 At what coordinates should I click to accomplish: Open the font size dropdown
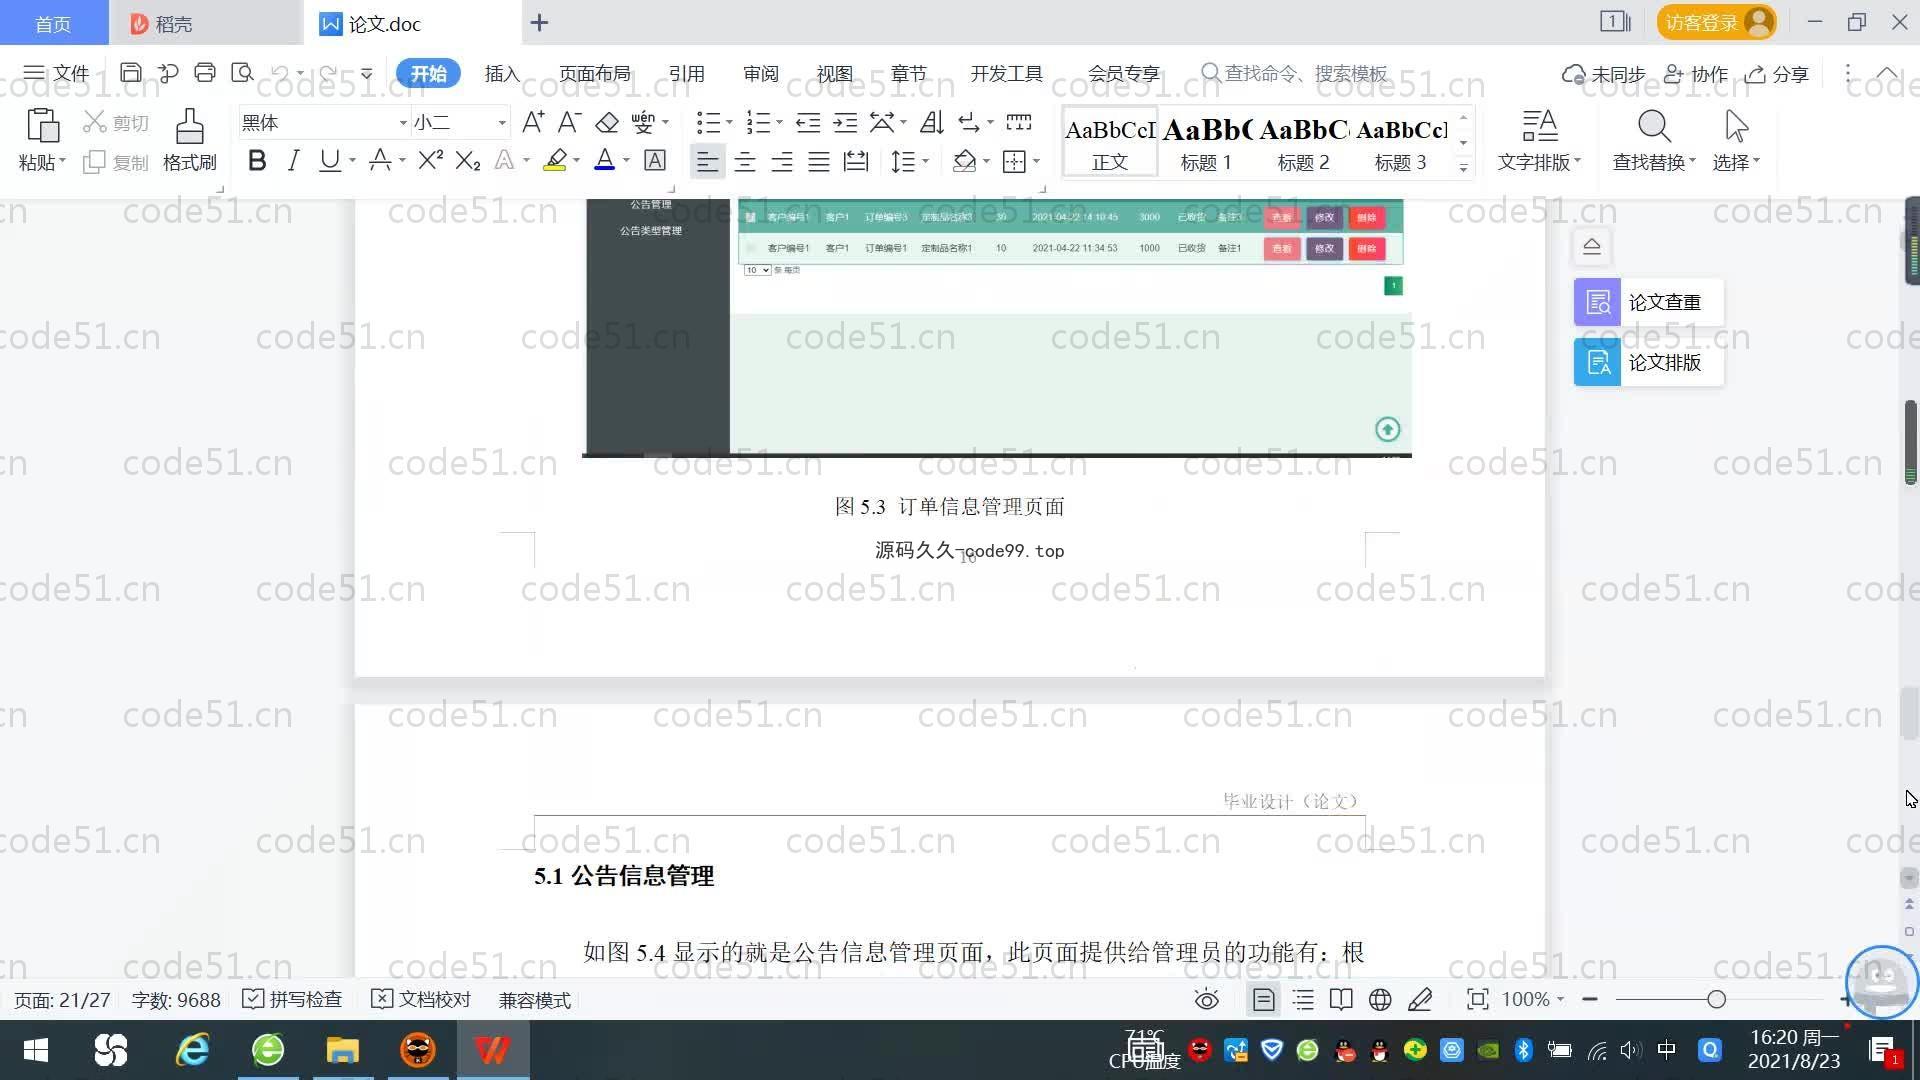(502, 123)
